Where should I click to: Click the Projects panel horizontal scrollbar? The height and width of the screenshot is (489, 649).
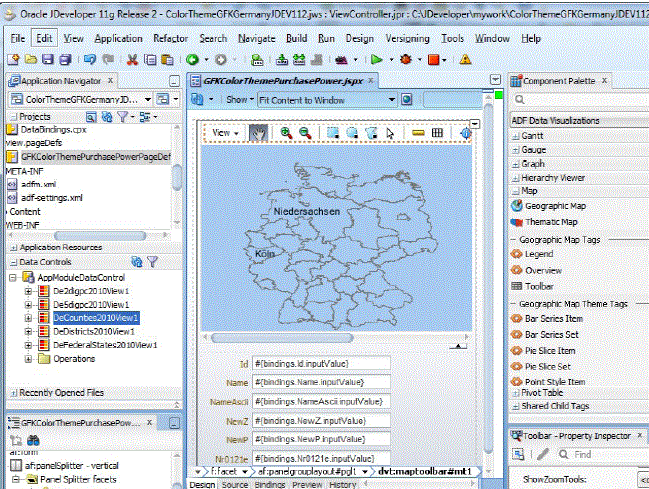[100, 236]
